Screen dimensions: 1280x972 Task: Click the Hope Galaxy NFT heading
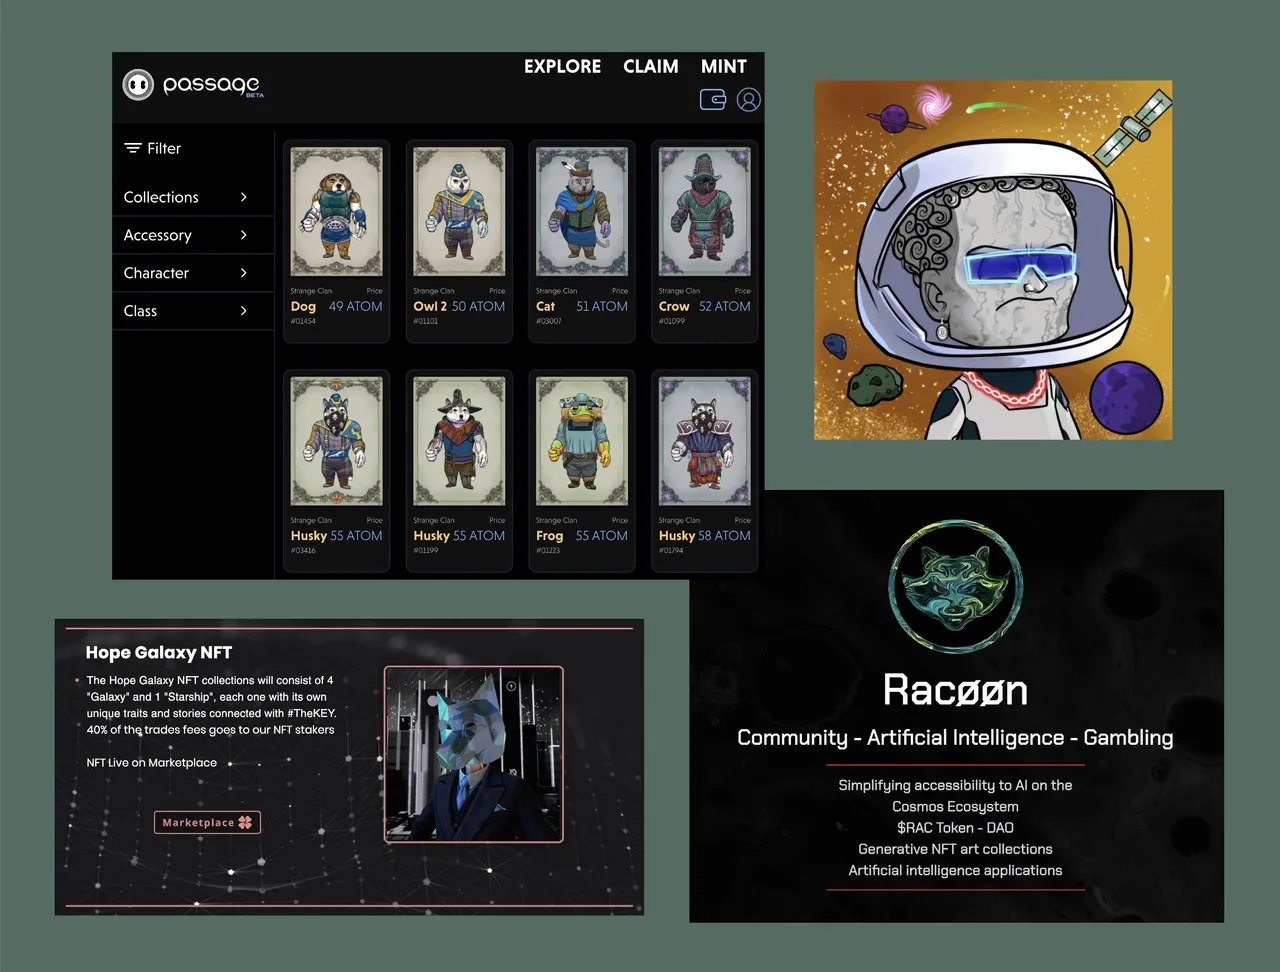(159, 652)
